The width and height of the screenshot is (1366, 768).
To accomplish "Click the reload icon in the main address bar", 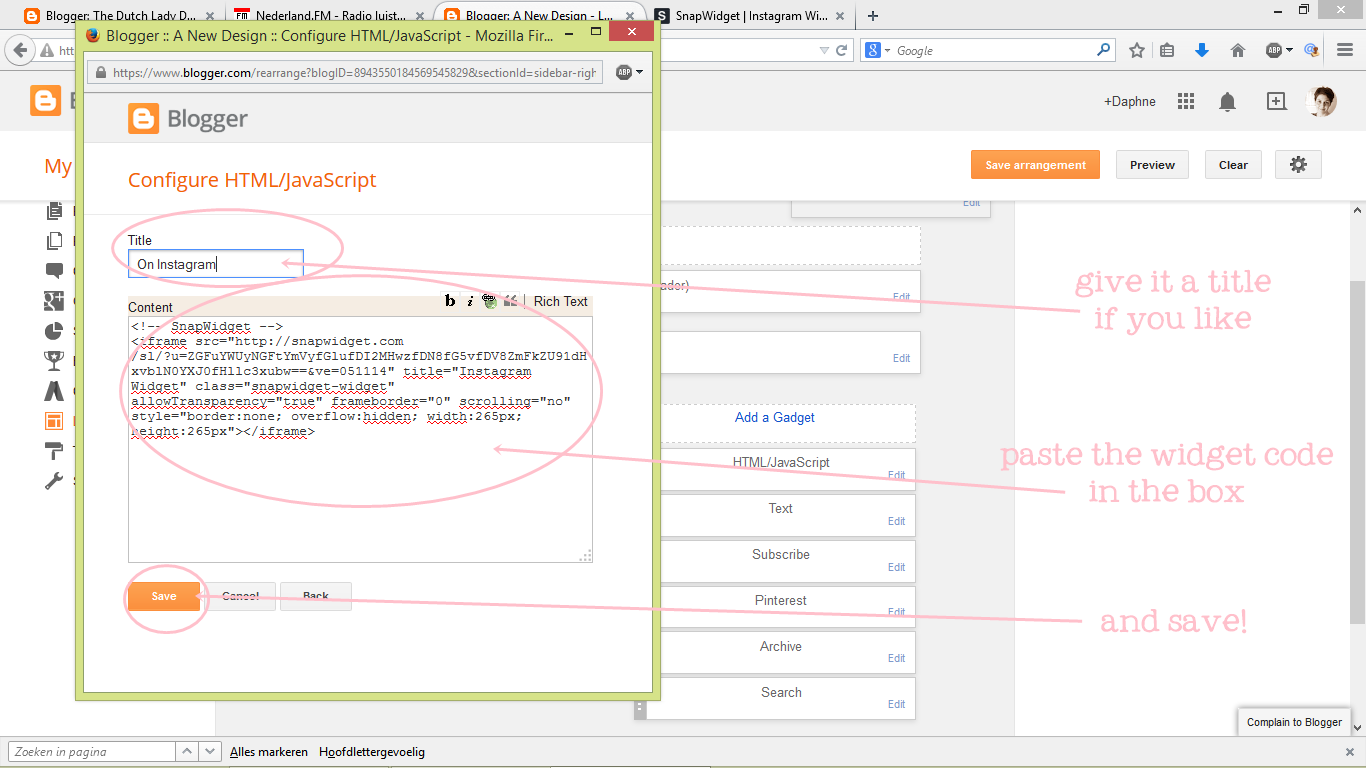I will click(x=842, y=50).
